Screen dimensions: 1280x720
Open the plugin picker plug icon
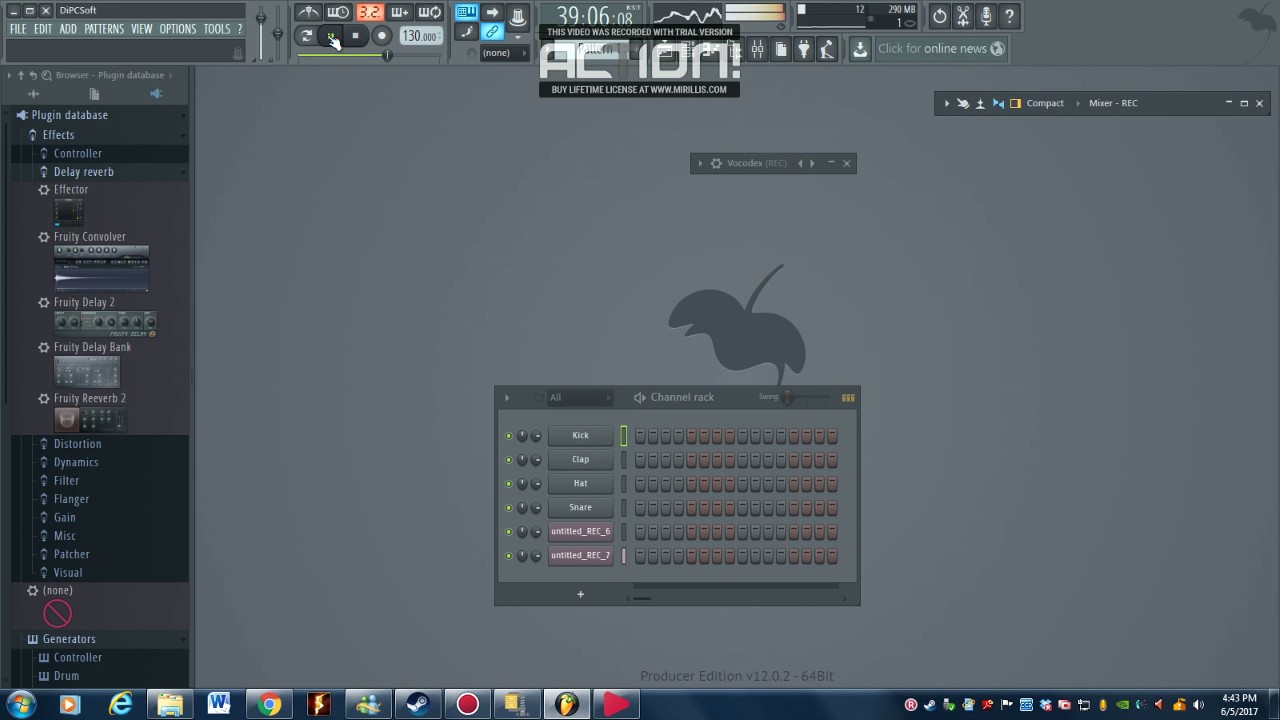pyautogui.click(x=804, y=49)
